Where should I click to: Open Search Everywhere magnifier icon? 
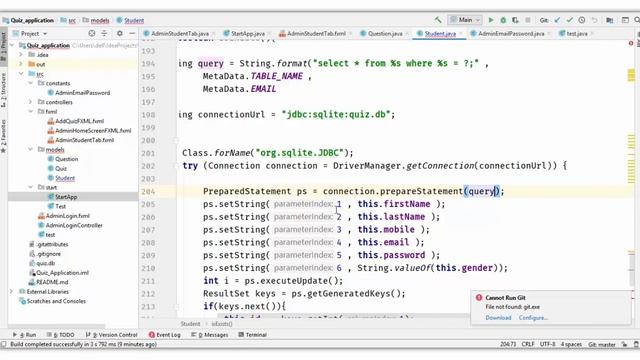click(637, 20)
